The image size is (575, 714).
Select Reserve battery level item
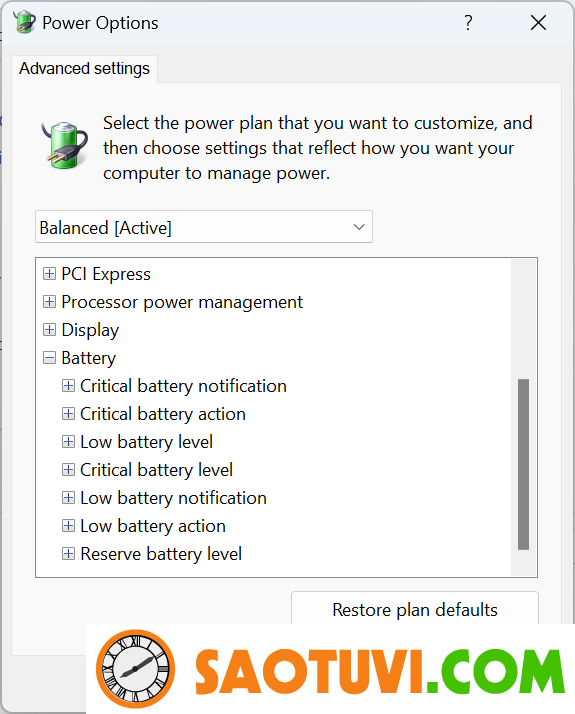pos(161,554)
